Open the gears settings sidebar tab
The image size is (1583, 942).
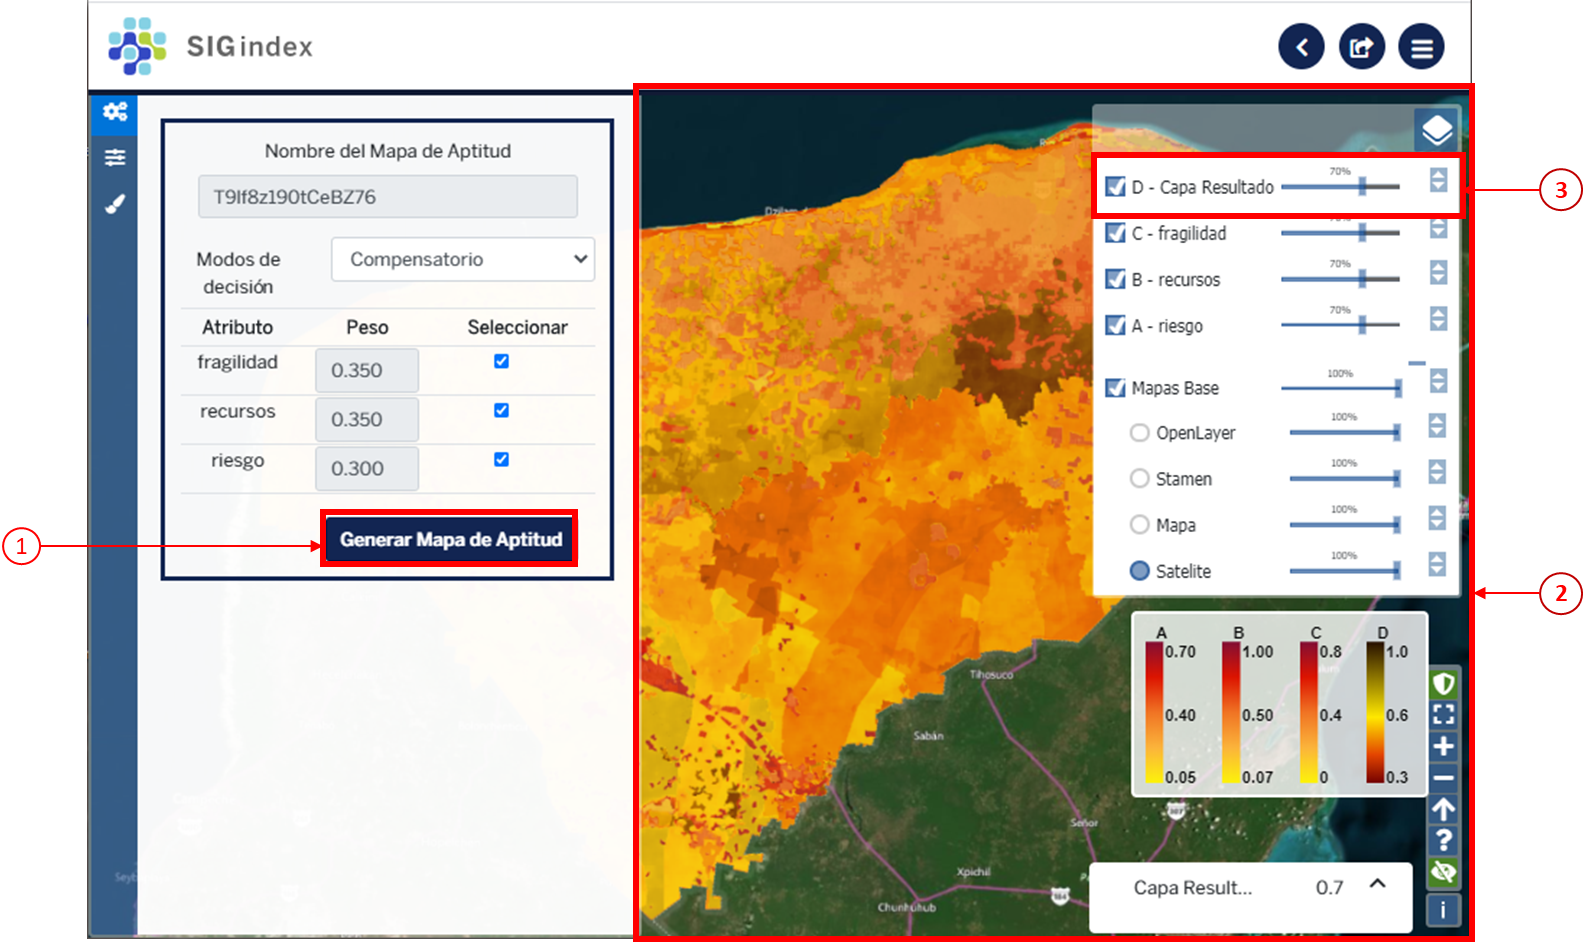point(115,112)
